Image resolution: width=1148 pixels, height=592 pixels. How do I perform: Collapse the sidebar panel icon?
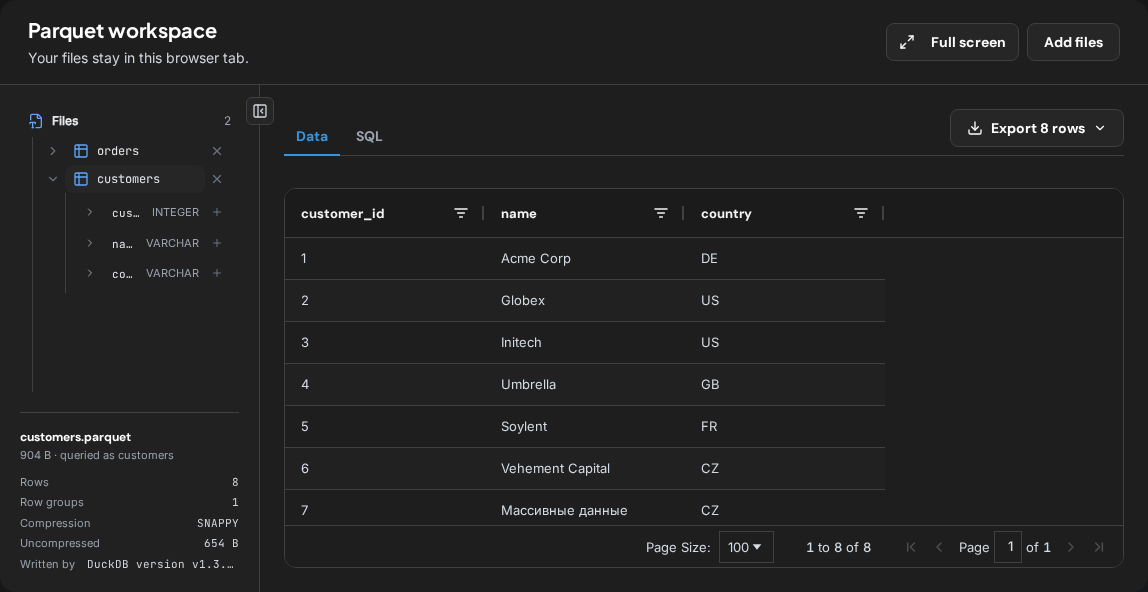(x=260, y=111)
